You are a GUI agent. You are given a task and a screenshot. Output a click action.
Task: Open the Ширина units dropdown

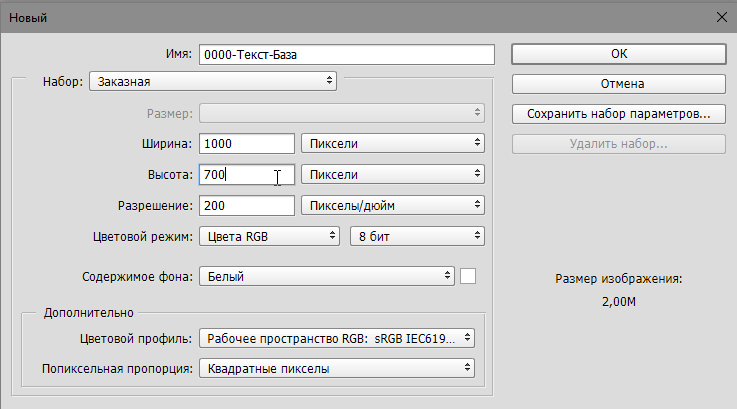pos(393,144)
